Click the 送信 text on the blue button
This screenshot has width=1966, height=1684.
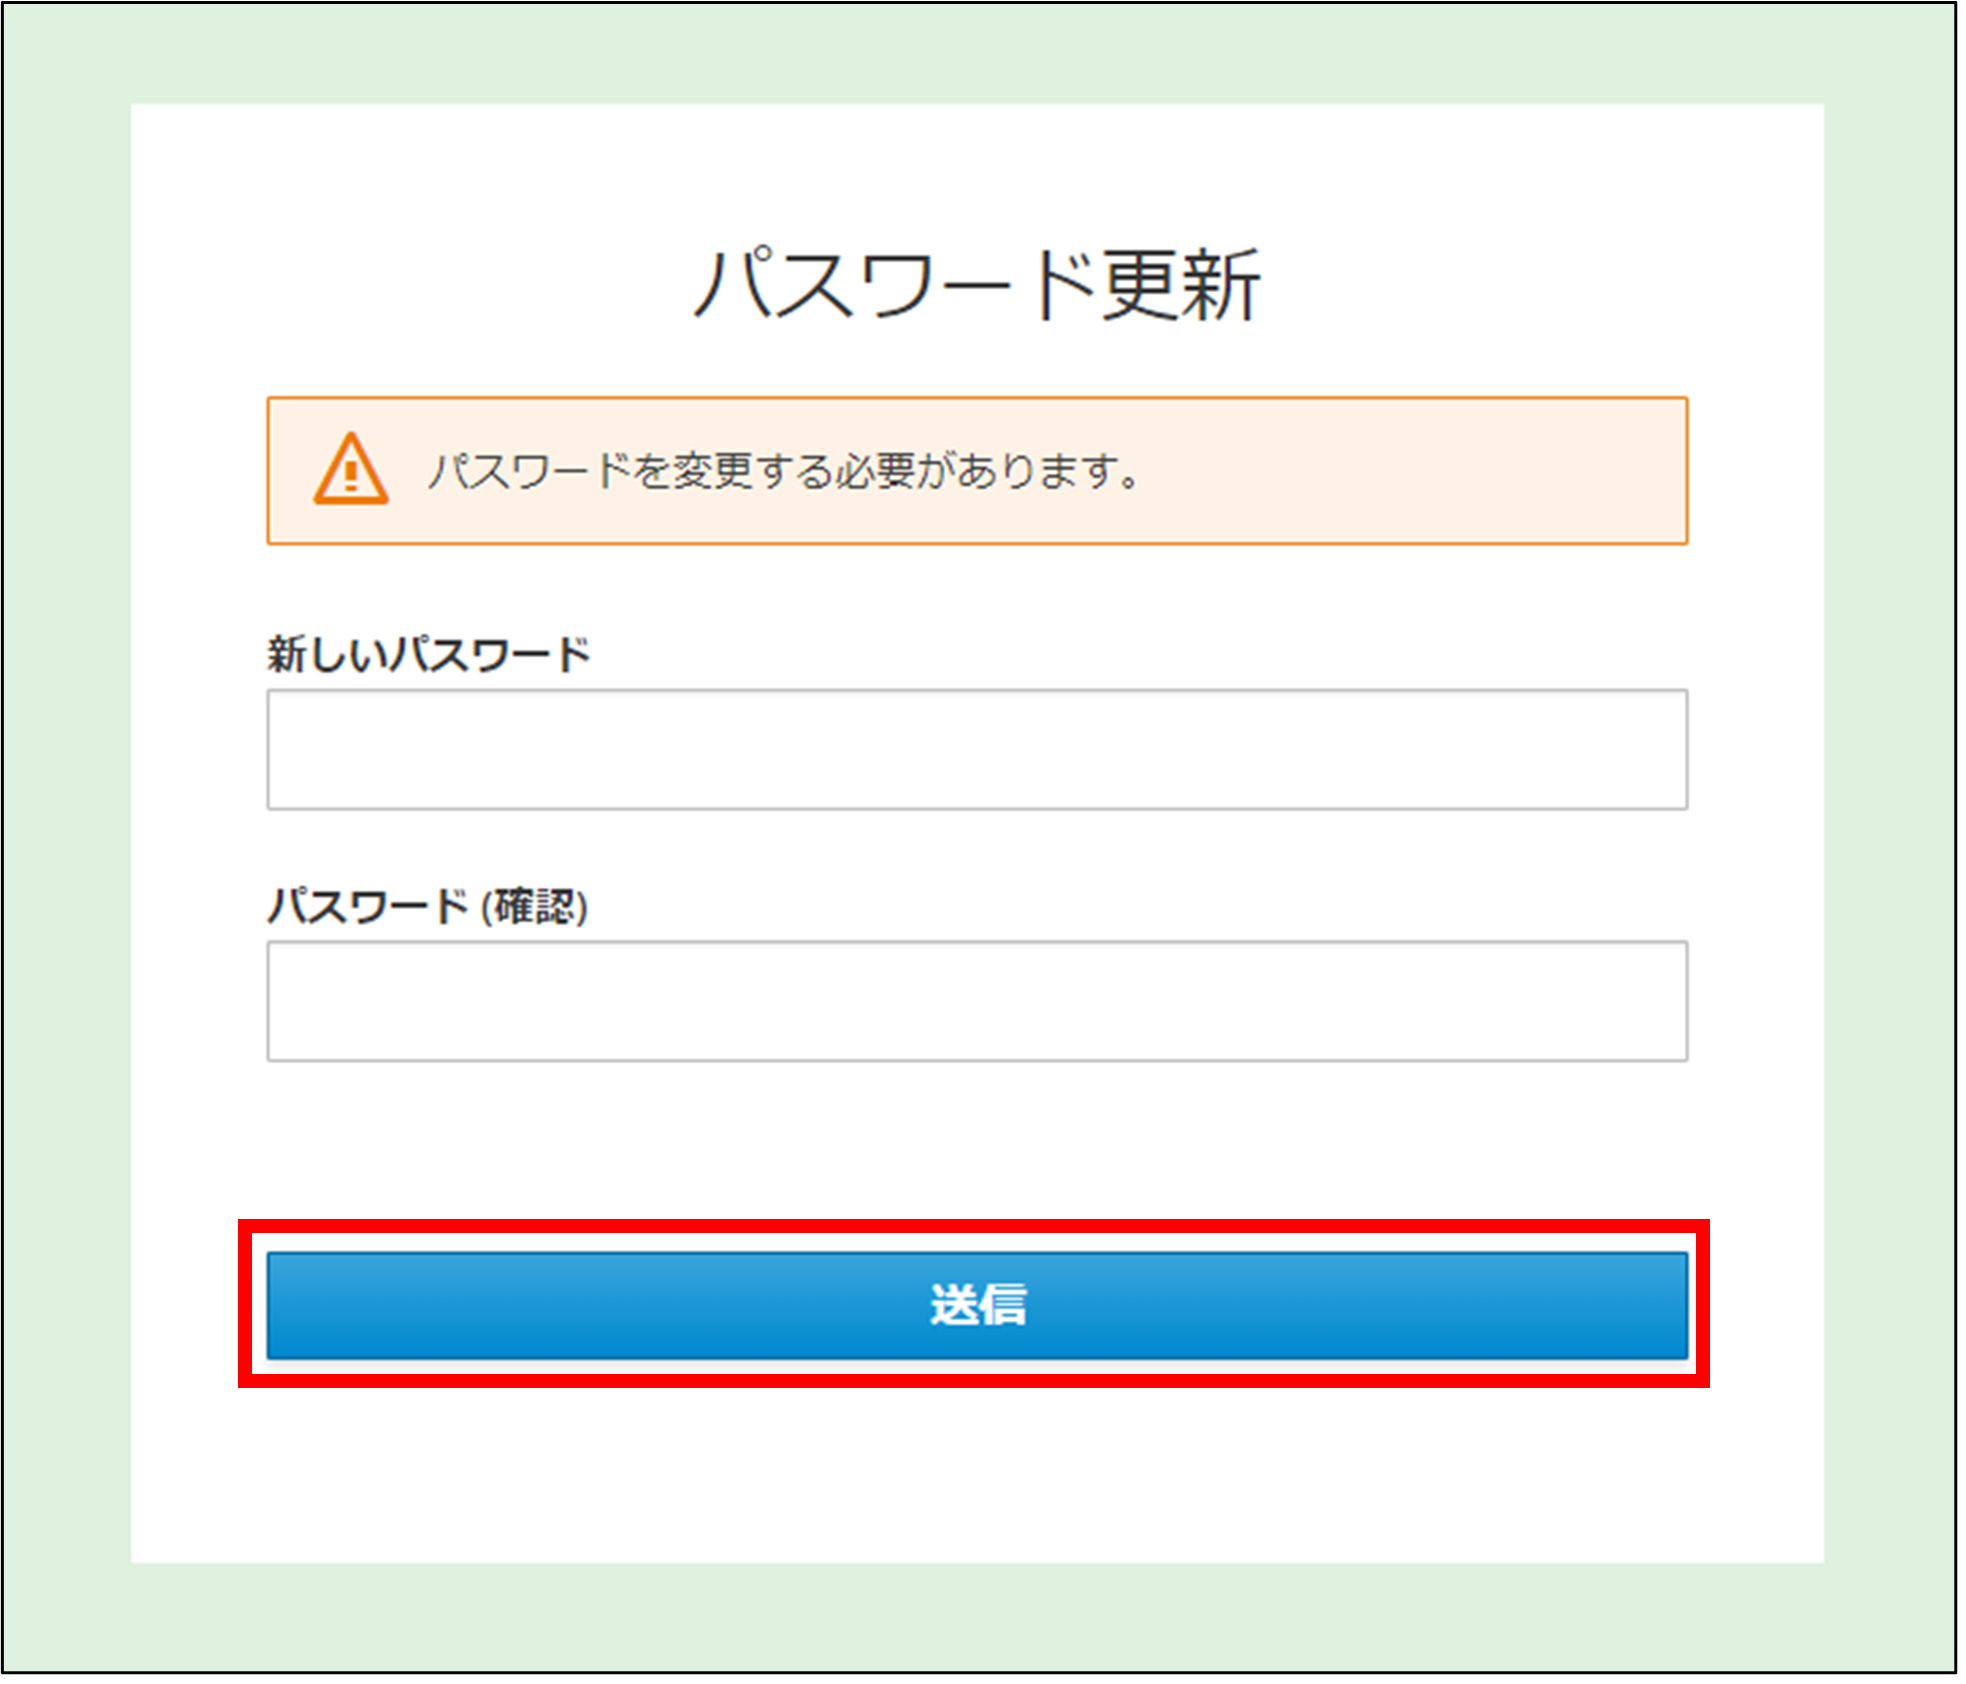(978, 1305)
